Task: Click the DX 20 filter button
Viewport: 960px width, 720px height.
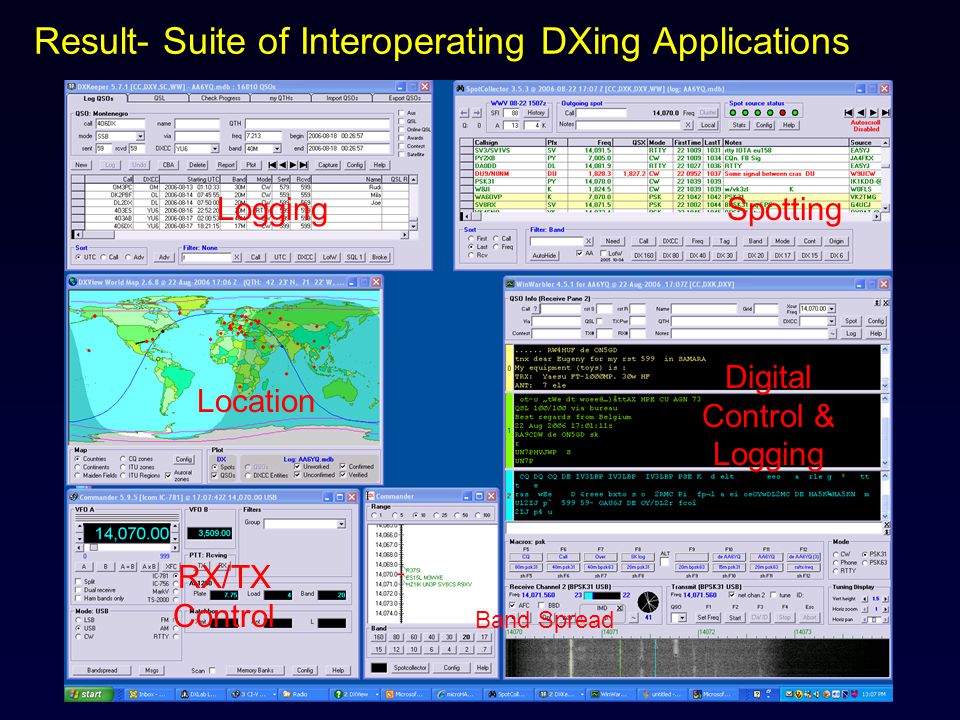Action: 756,255
